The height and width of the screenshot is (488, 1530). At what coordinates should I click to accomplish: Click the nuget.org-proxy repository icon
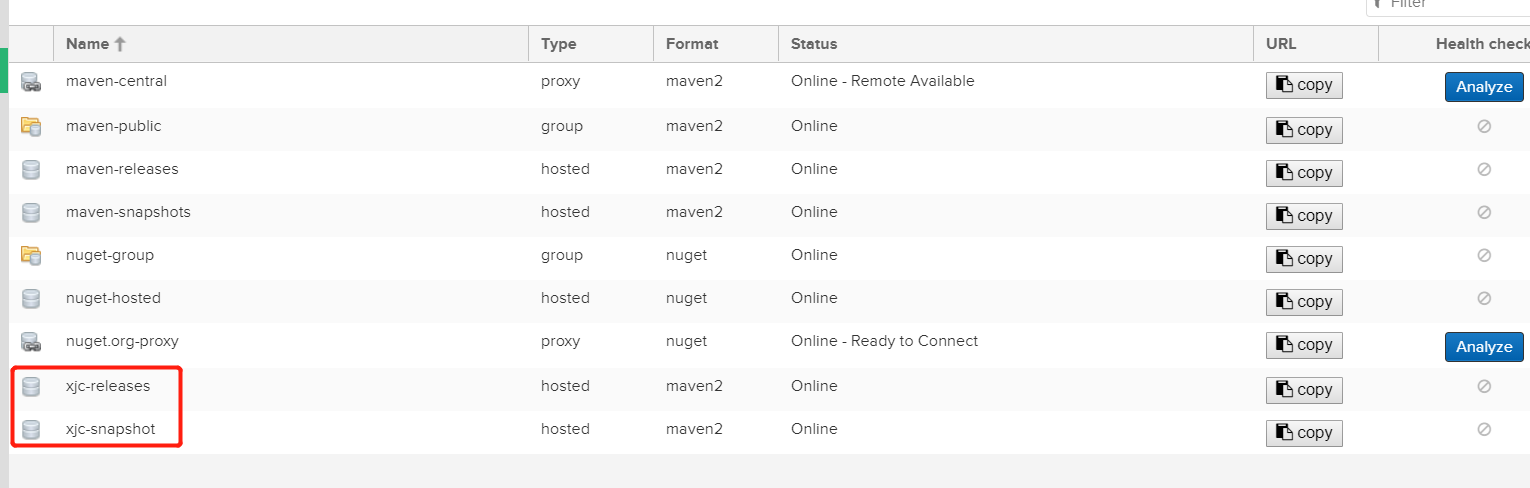(x=31, y=342)
